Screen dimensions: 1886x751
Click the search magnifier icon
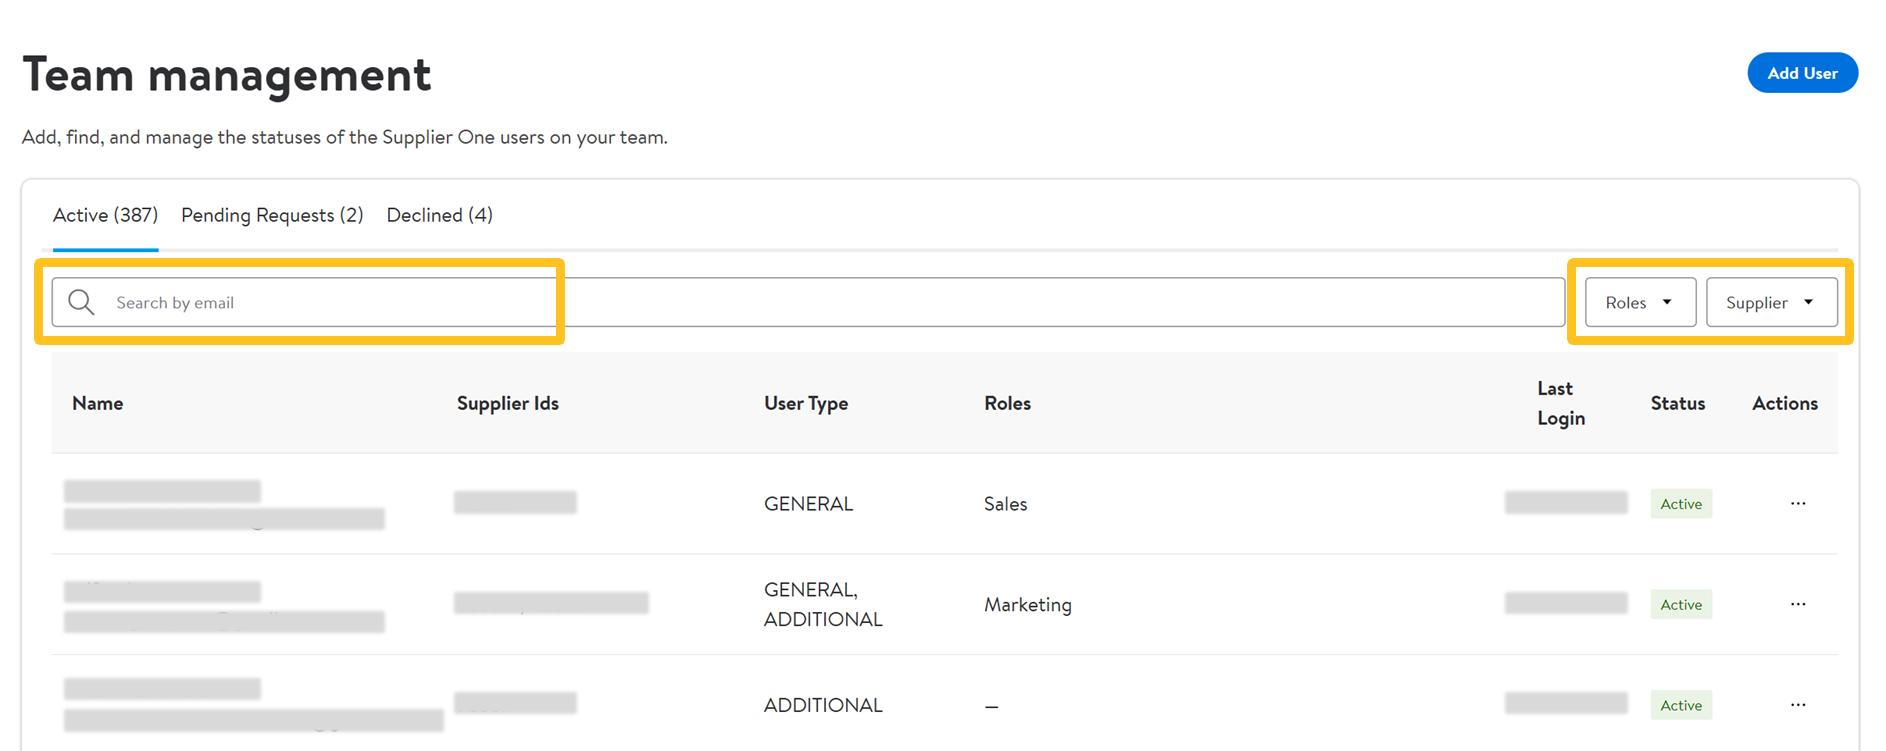pos(81,302)
